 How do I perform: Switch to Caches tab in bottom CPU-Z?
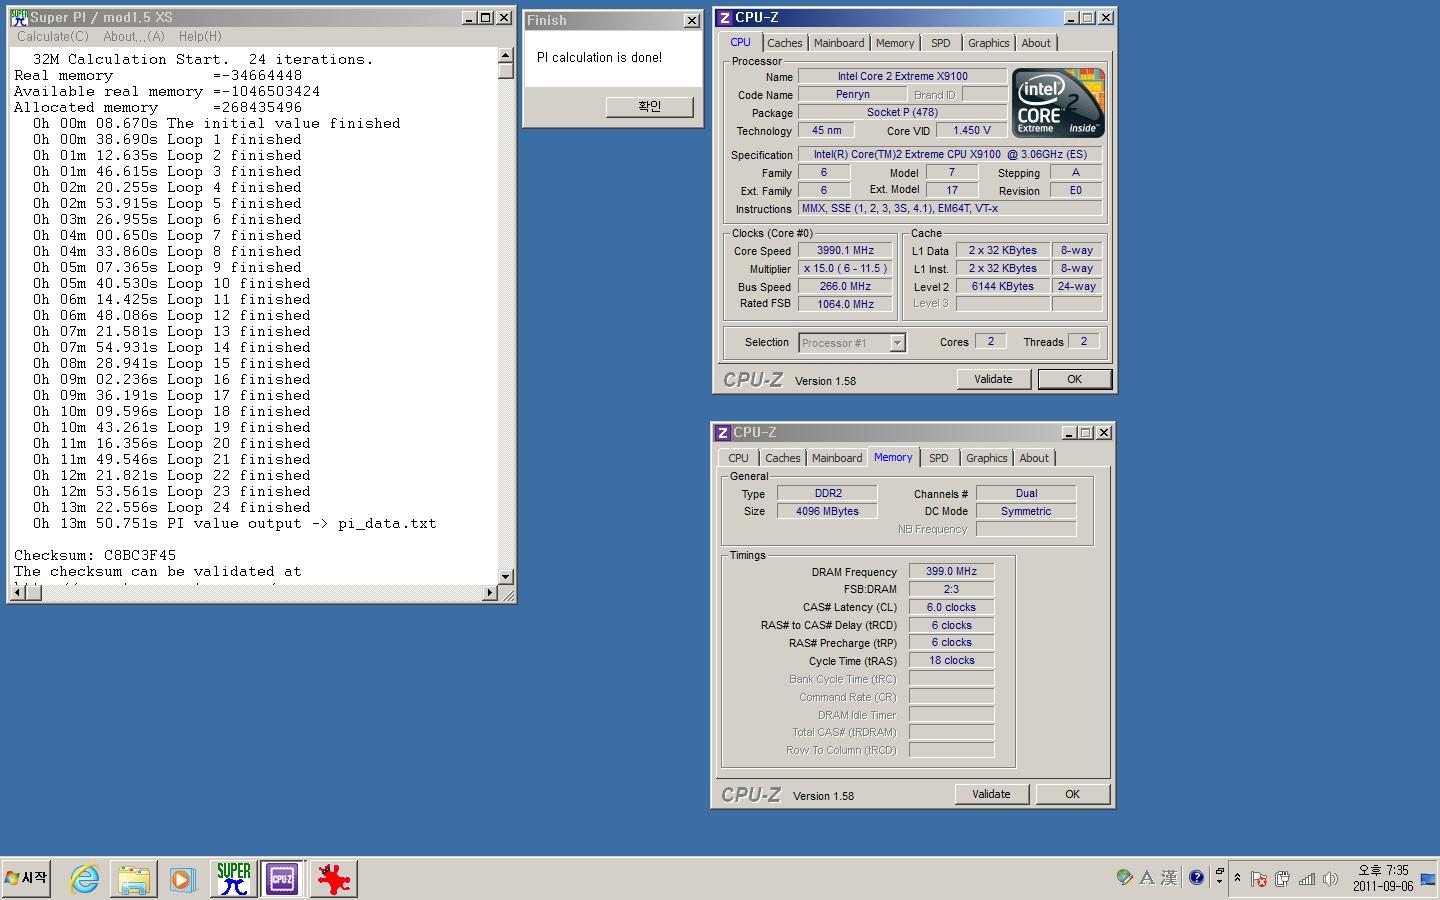click(783, 458)
